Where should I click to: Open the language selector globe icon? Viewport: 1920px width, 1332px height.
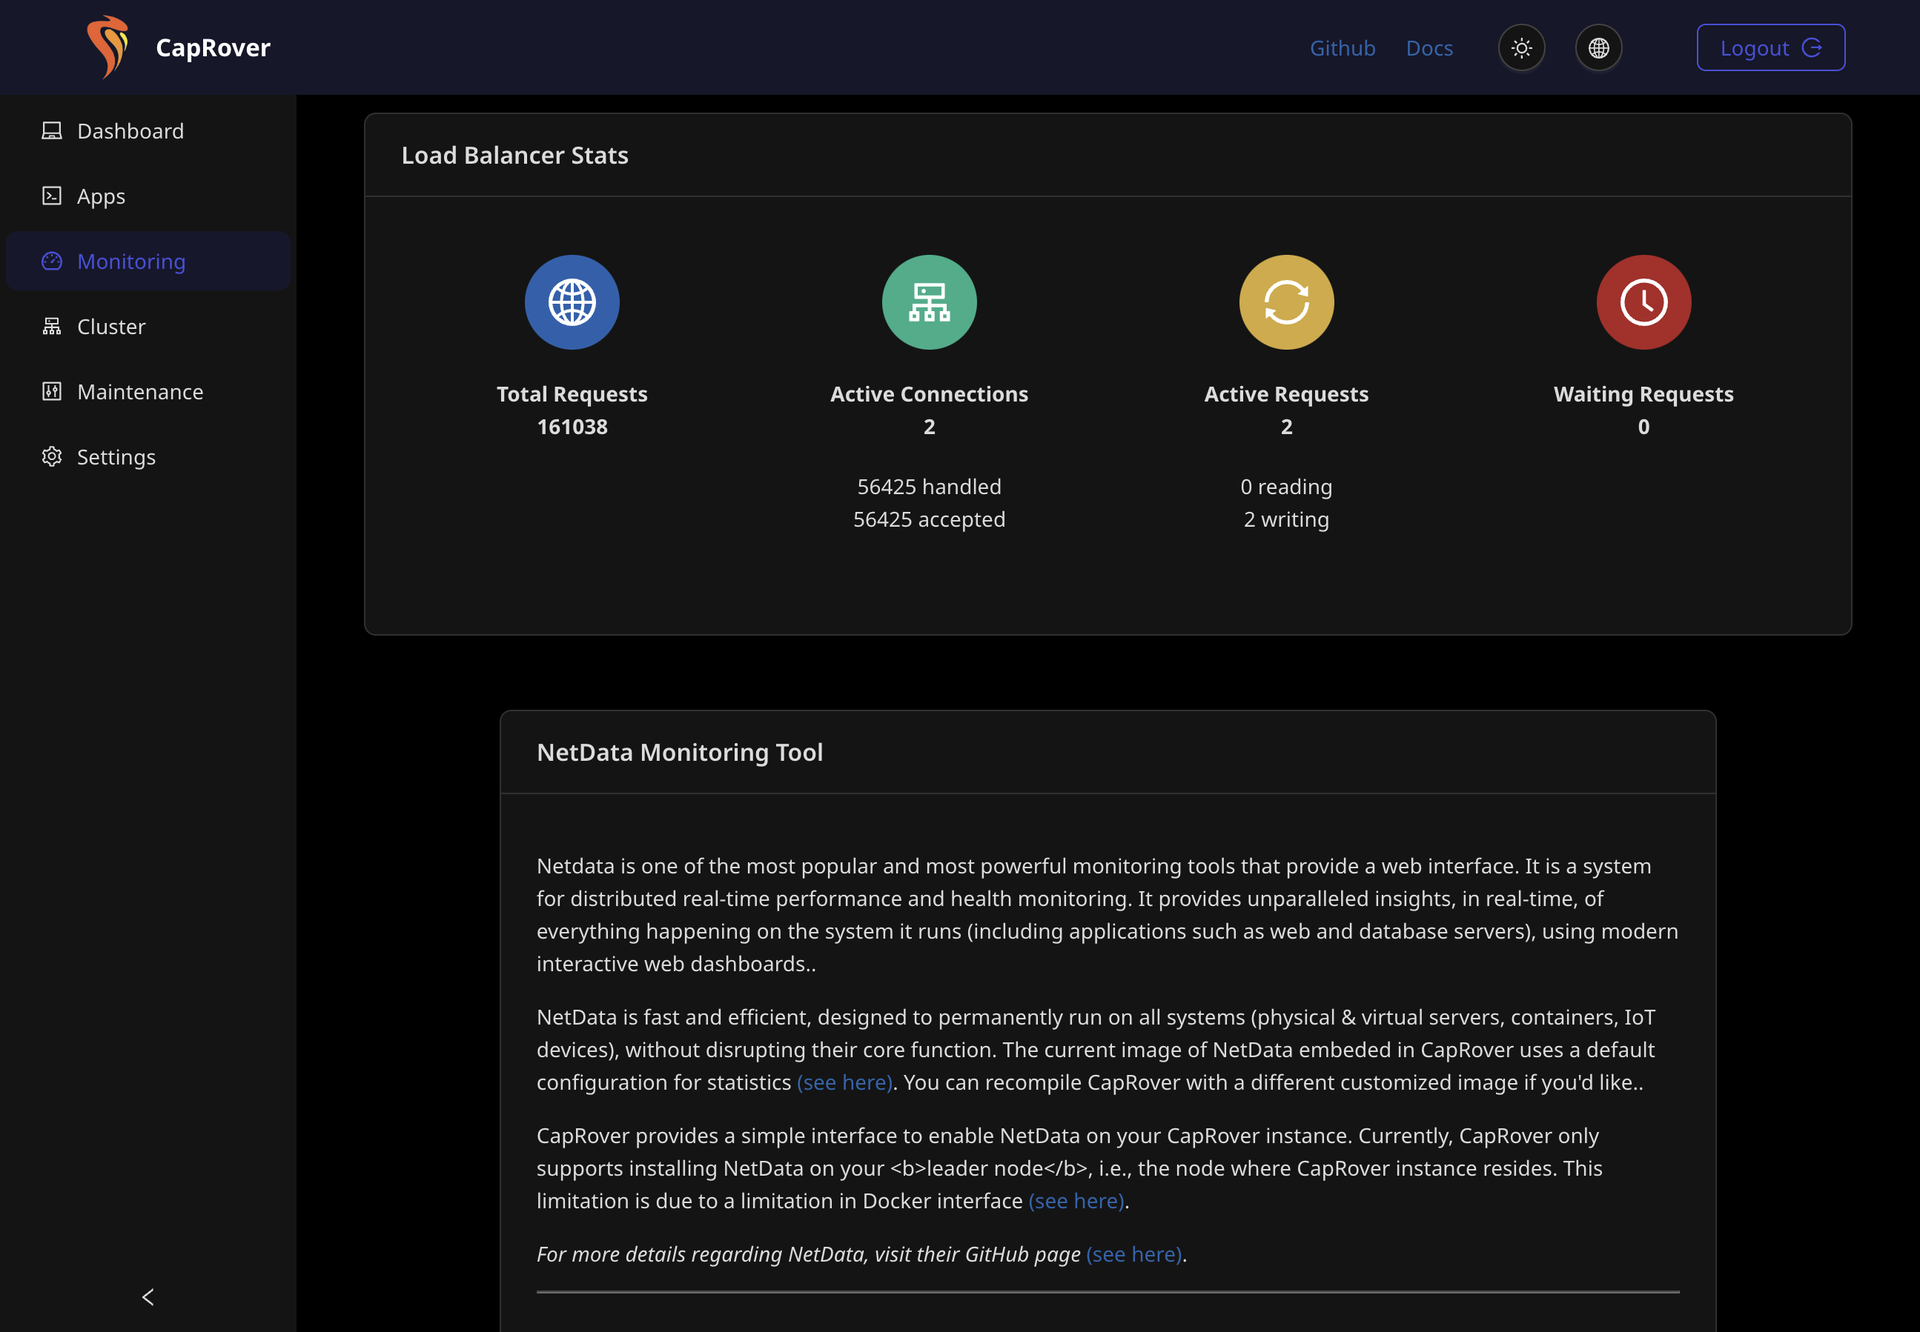coord(1598,48)
